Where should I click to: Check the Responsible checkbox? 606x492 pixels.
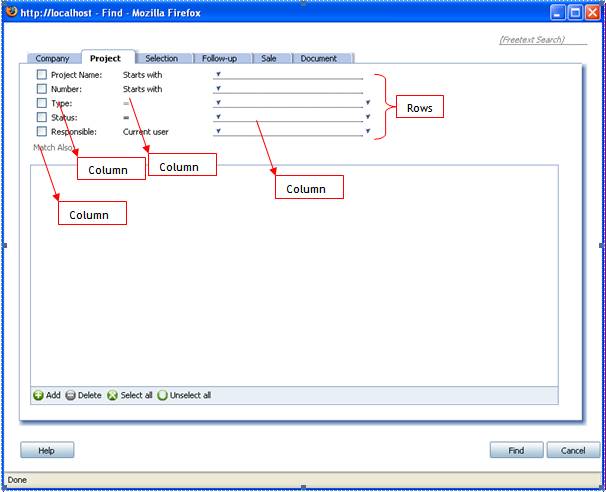[x=42, y=131]
